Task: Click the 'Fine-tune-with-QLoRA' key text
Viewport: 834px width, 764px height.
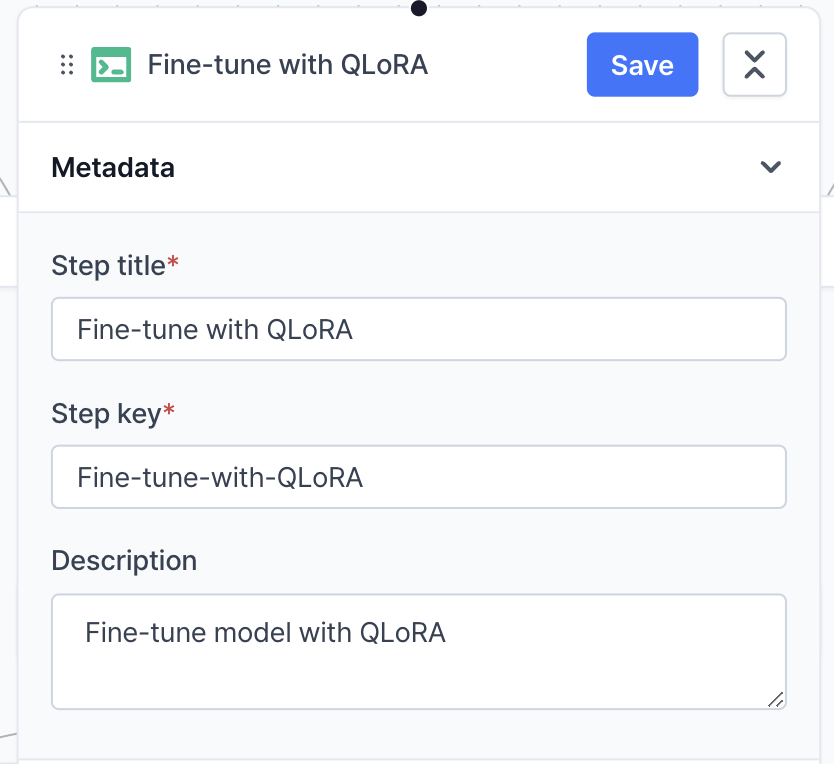Action: click(x=220, y=477)
